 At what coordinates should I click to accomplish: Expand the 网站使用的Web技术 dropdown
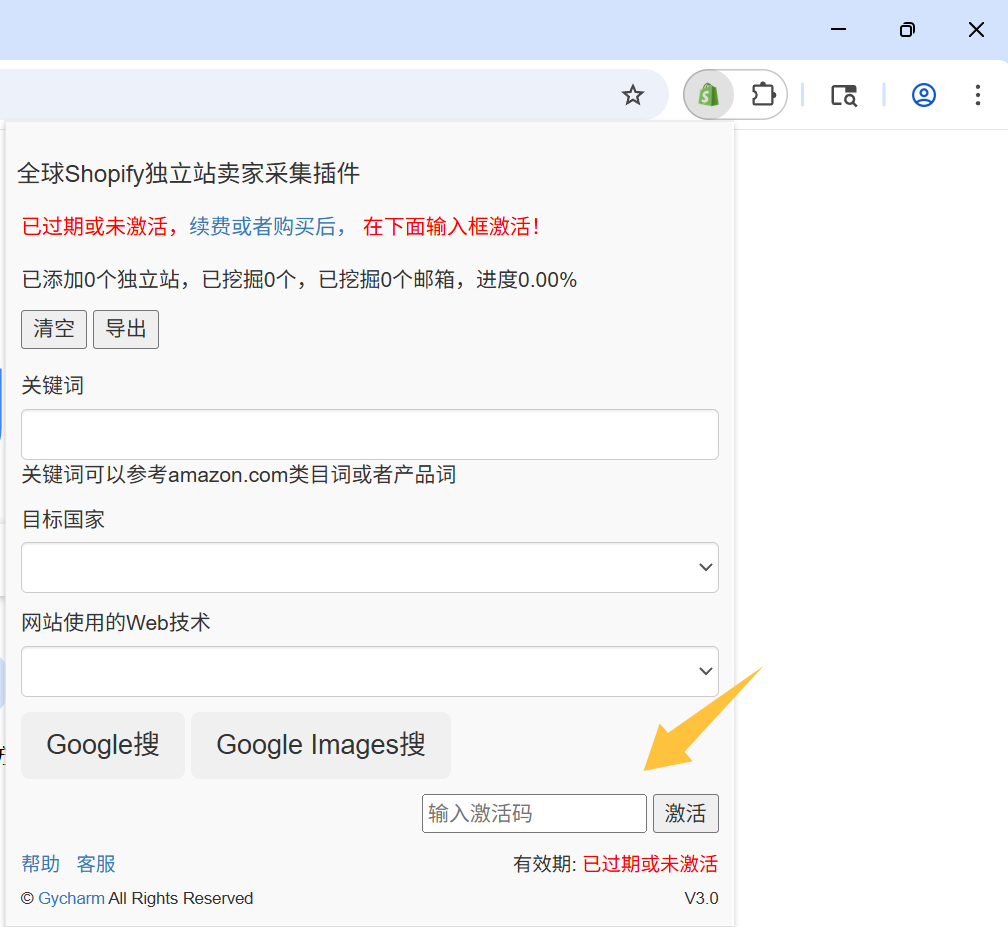click(x=370, y=672)
